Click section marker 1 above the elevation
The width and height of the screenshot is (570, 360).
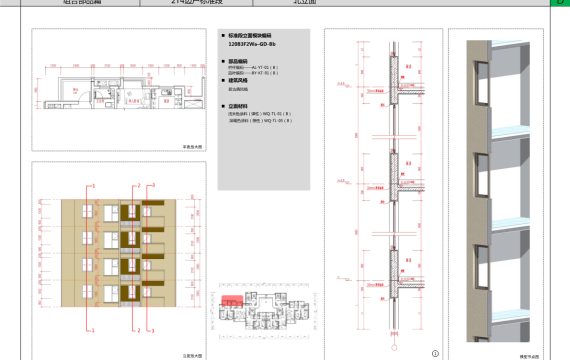pos(93,186)
